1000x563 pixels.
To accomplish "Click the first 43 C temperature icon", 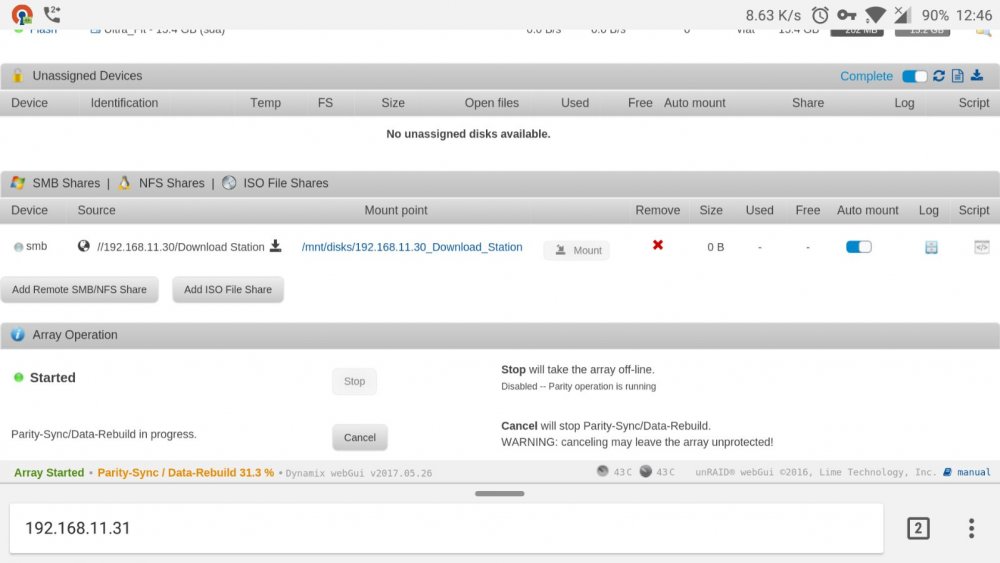I will point(603,471).
